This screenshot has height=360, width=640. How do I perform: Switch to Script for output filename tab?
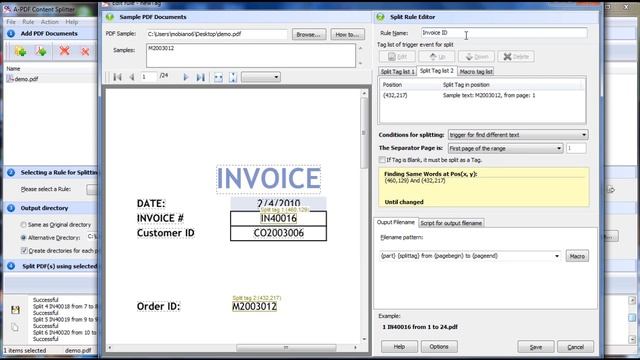(451, 223)
